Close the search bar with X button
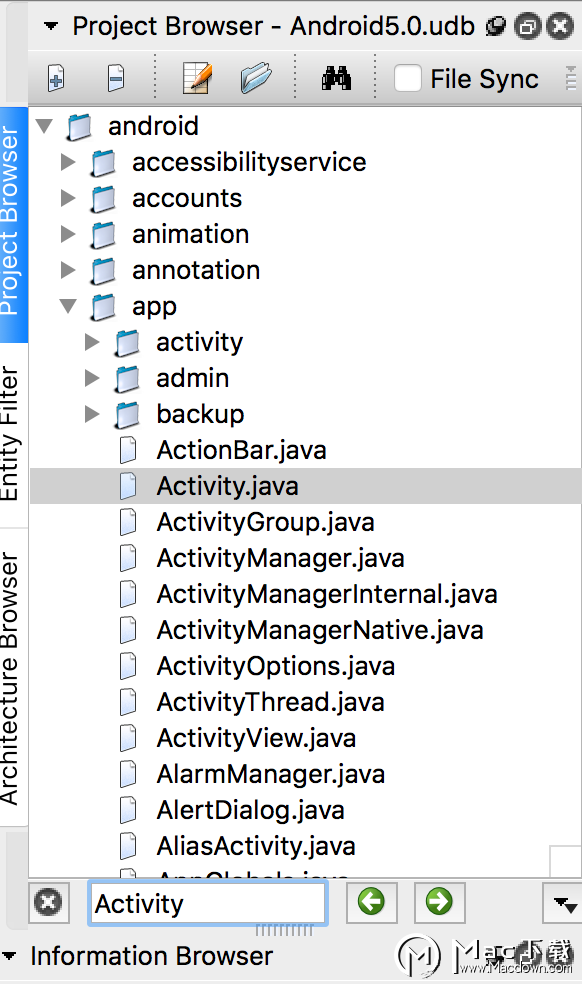The height and width of the screenshot is (984, 582). (48, 902)
